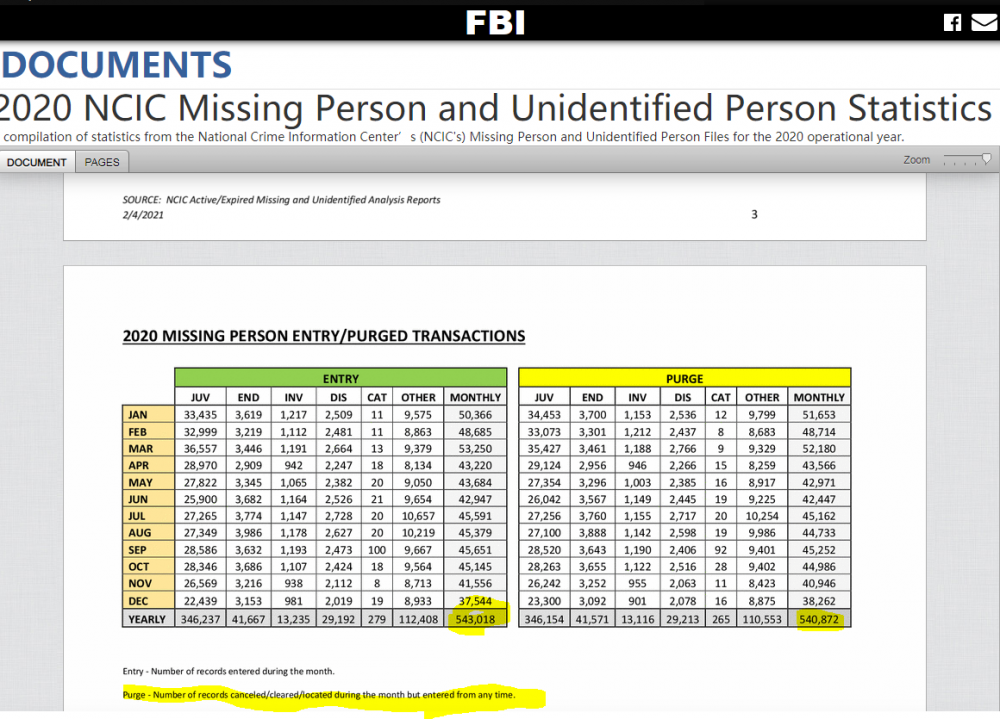The width and height of the screenshot is (1000, 719).
Task: Click the table heading 2020 Missing Person Entry/Purged Transactions
Action: point(323,336)
